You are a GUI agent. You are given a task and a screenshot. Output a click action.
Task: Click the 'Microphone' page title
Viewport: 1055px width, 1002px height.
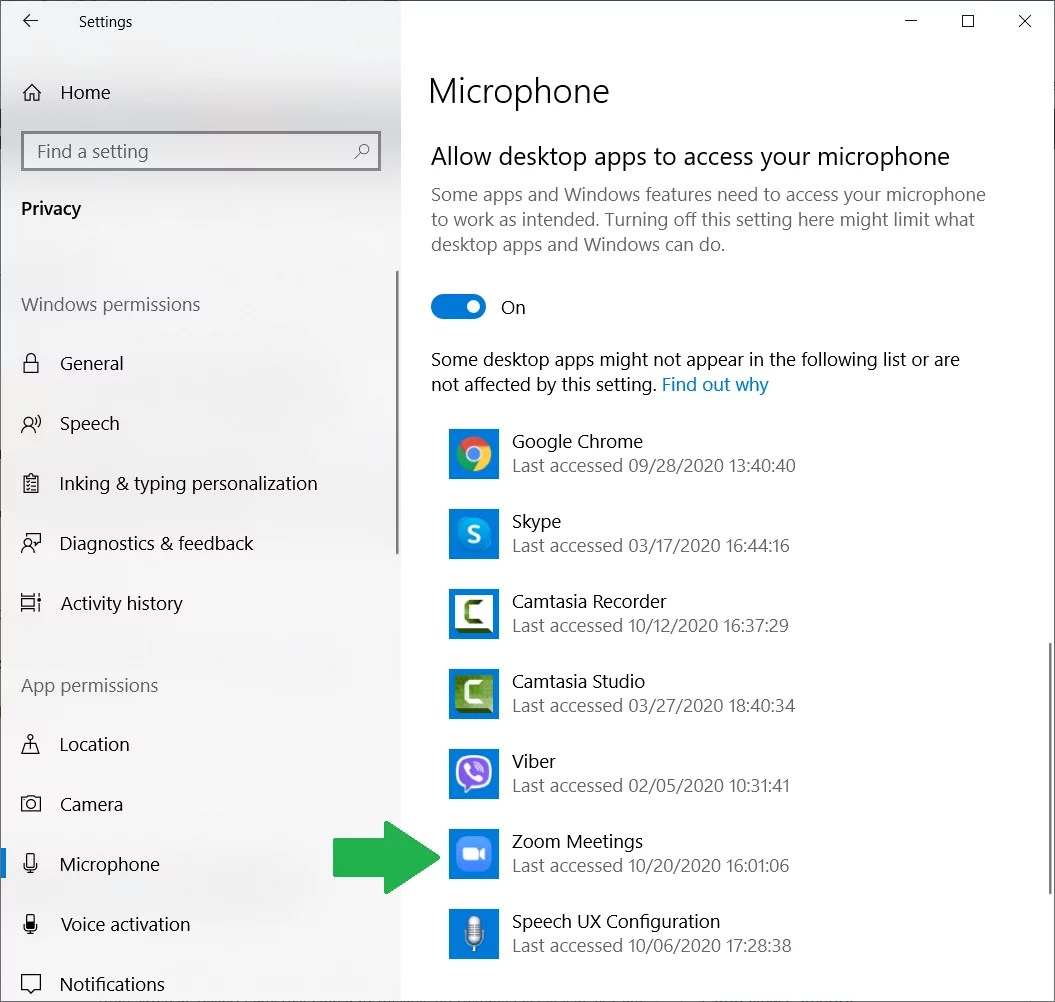pos(519,91)
